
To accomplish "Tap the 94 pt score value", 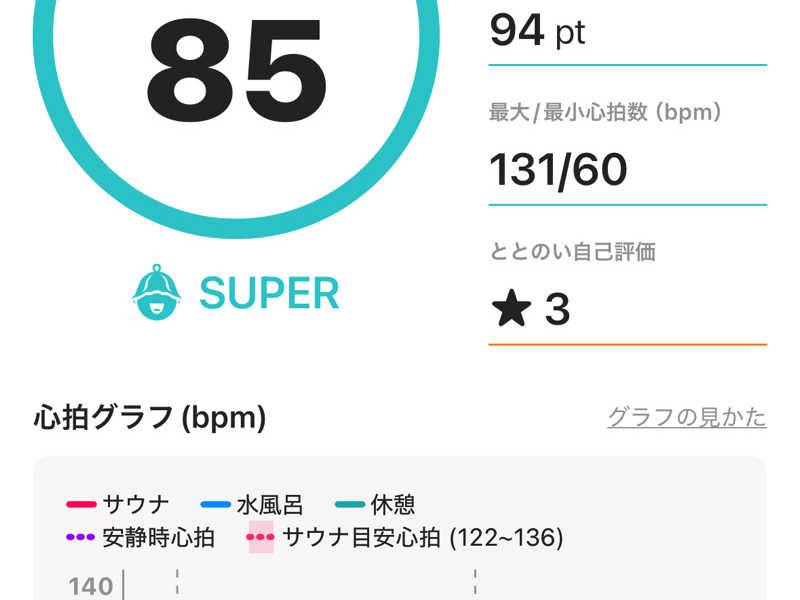I will 537,32.
